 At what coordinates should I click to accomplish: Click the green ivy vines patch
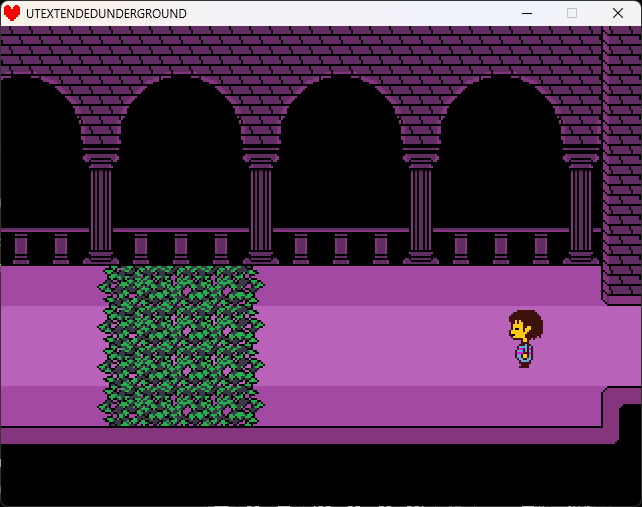click(181, 346)
